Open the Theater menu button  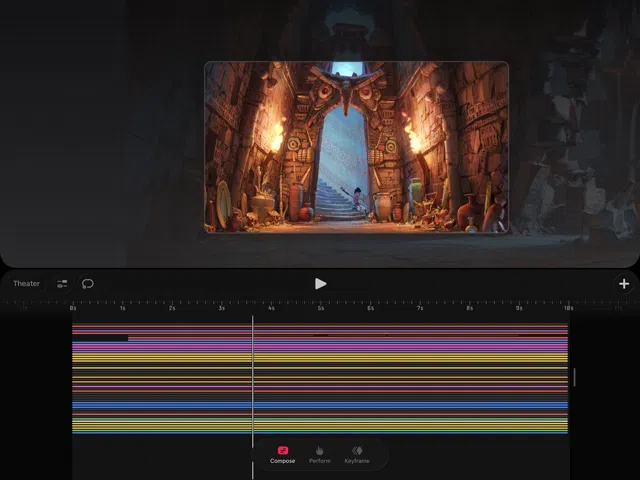(x=27, y=284)
